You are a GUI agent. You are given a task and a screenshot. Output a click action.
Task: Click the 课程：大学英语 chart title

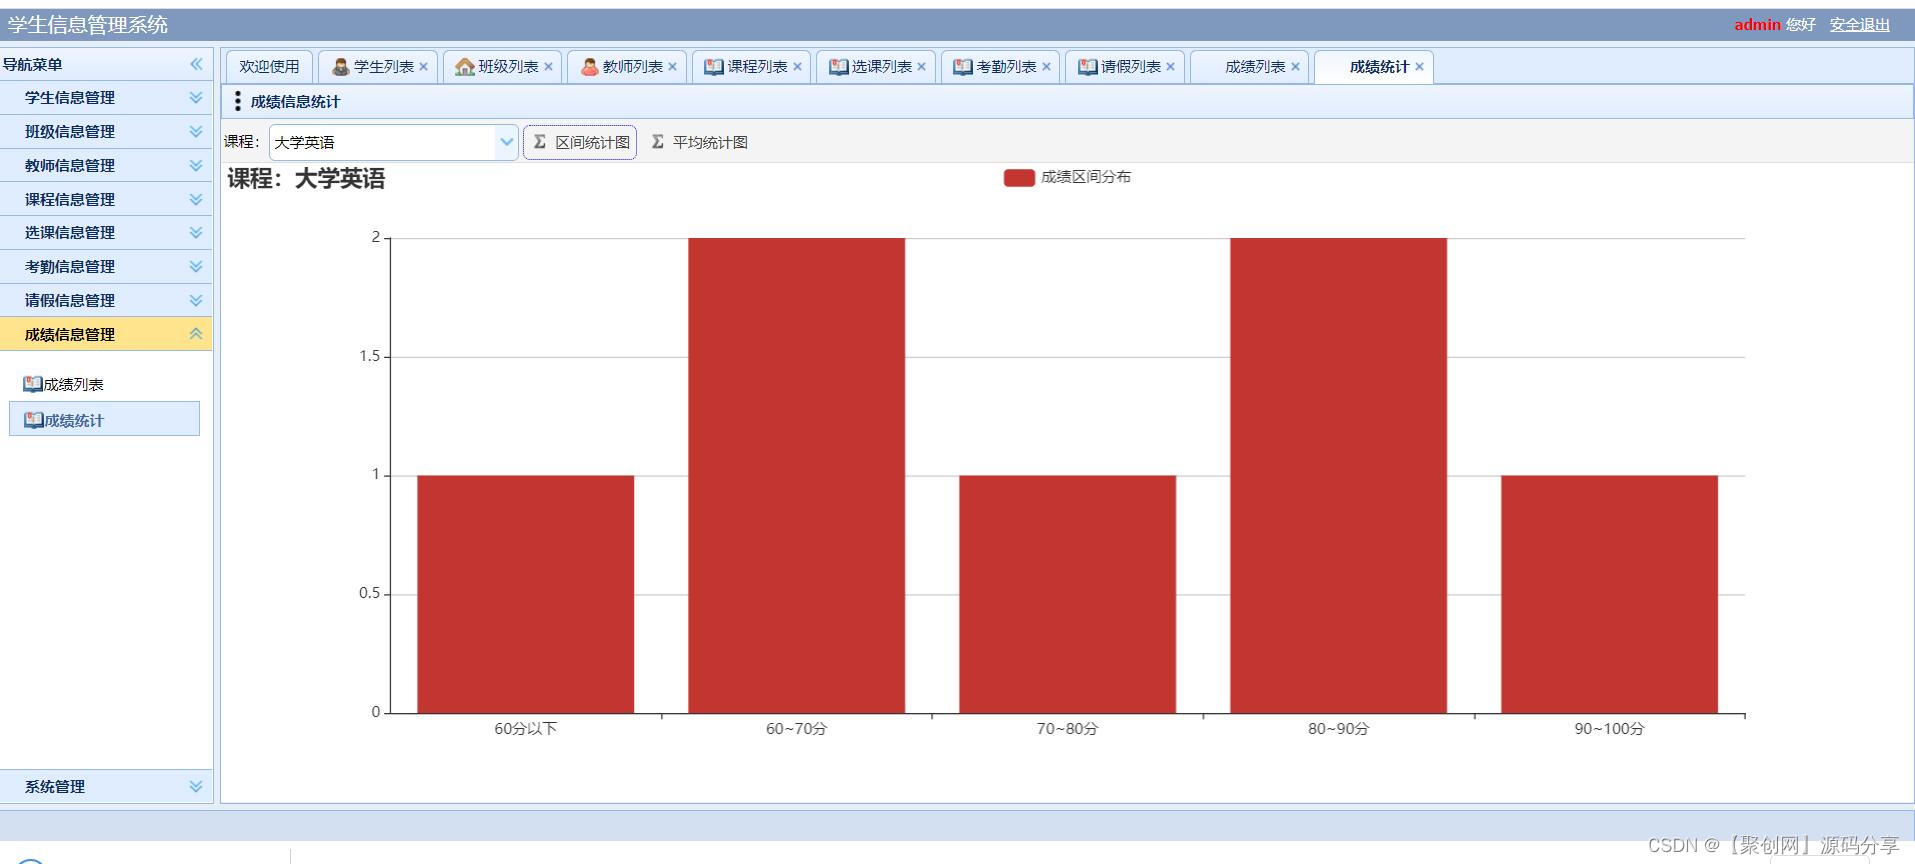point(306,179)
